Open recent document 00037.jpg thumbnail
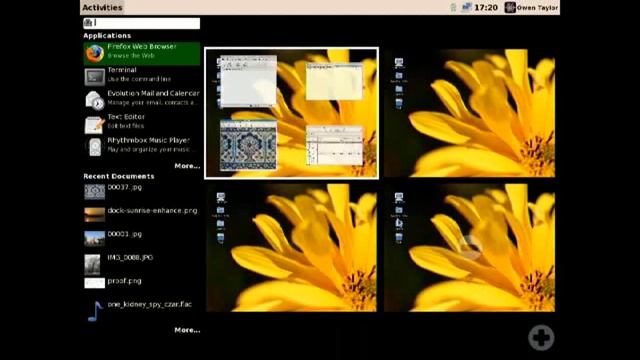 (95, 192)
